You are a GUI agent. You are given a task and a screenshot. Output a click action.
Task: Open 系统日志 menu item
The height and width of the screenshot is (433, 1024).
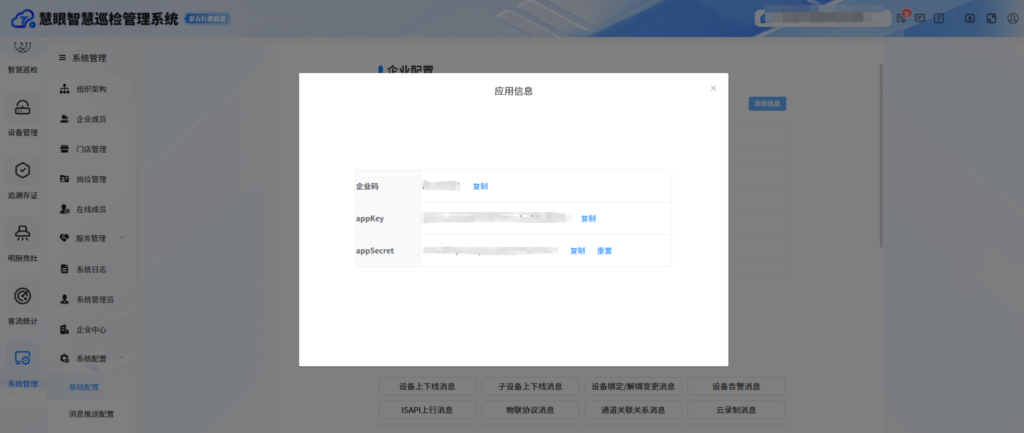pos(90,269)
